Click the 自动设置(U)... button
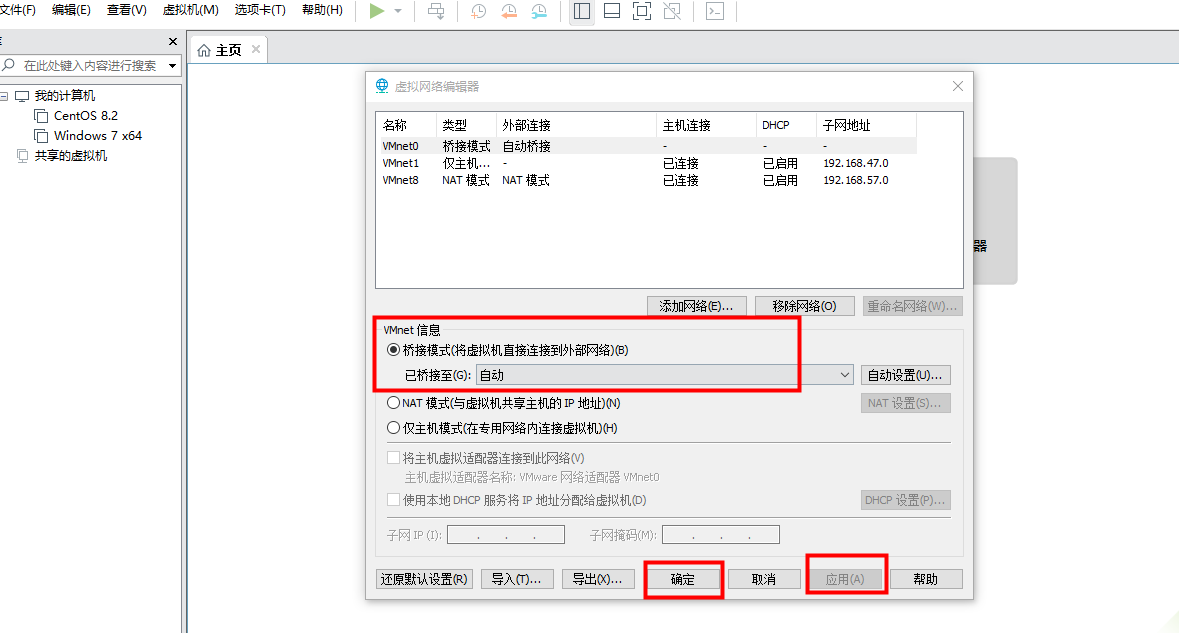The image size is (1179, 633). click(905, 375)
